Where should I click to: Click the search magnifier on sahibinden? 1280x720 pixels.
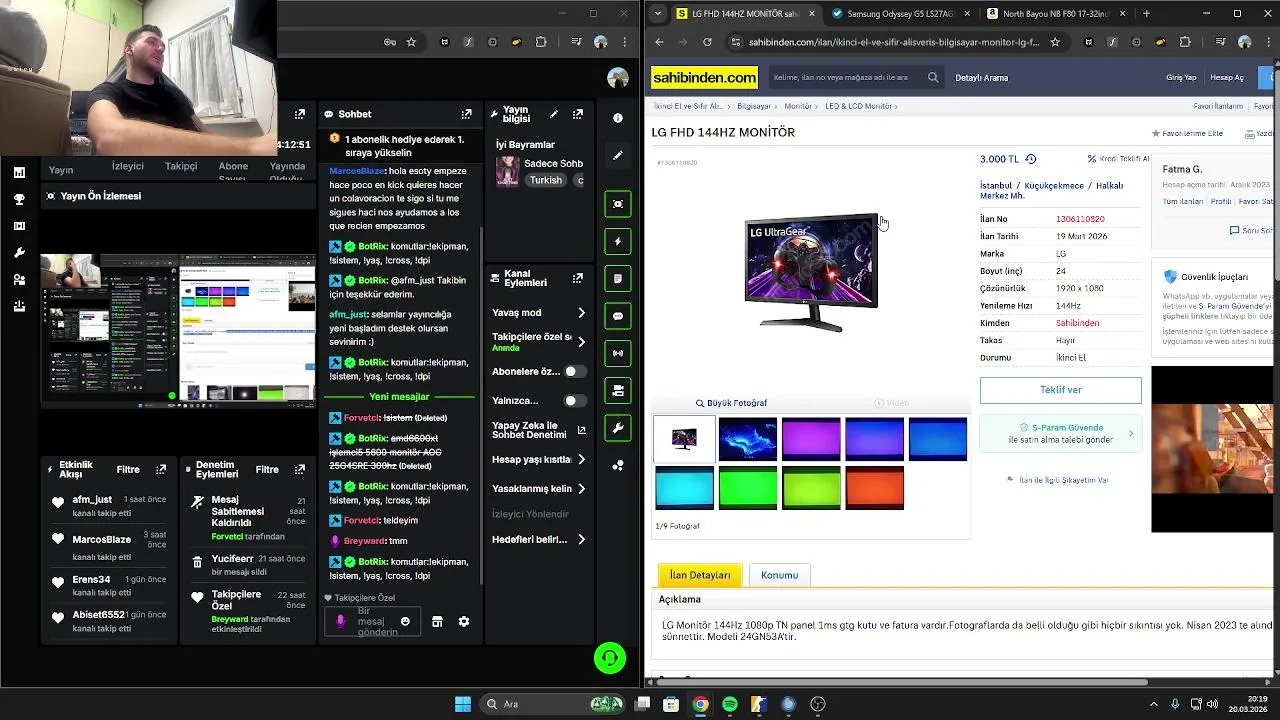pos(933,77)
